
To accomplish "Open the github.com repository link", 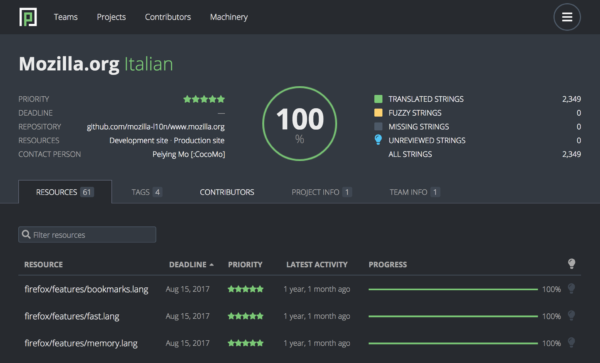I will coord(156,127).
